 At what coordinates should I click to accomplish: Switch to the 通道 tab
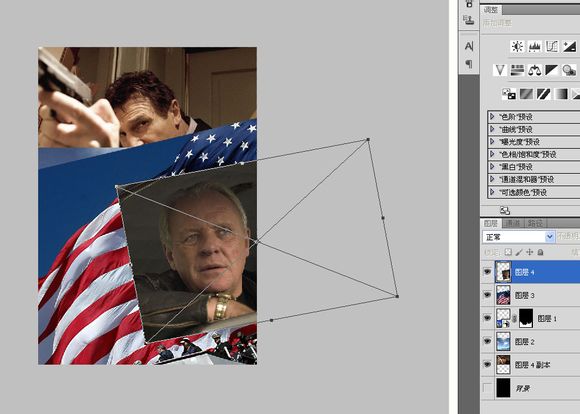click(x=513, y=223)
